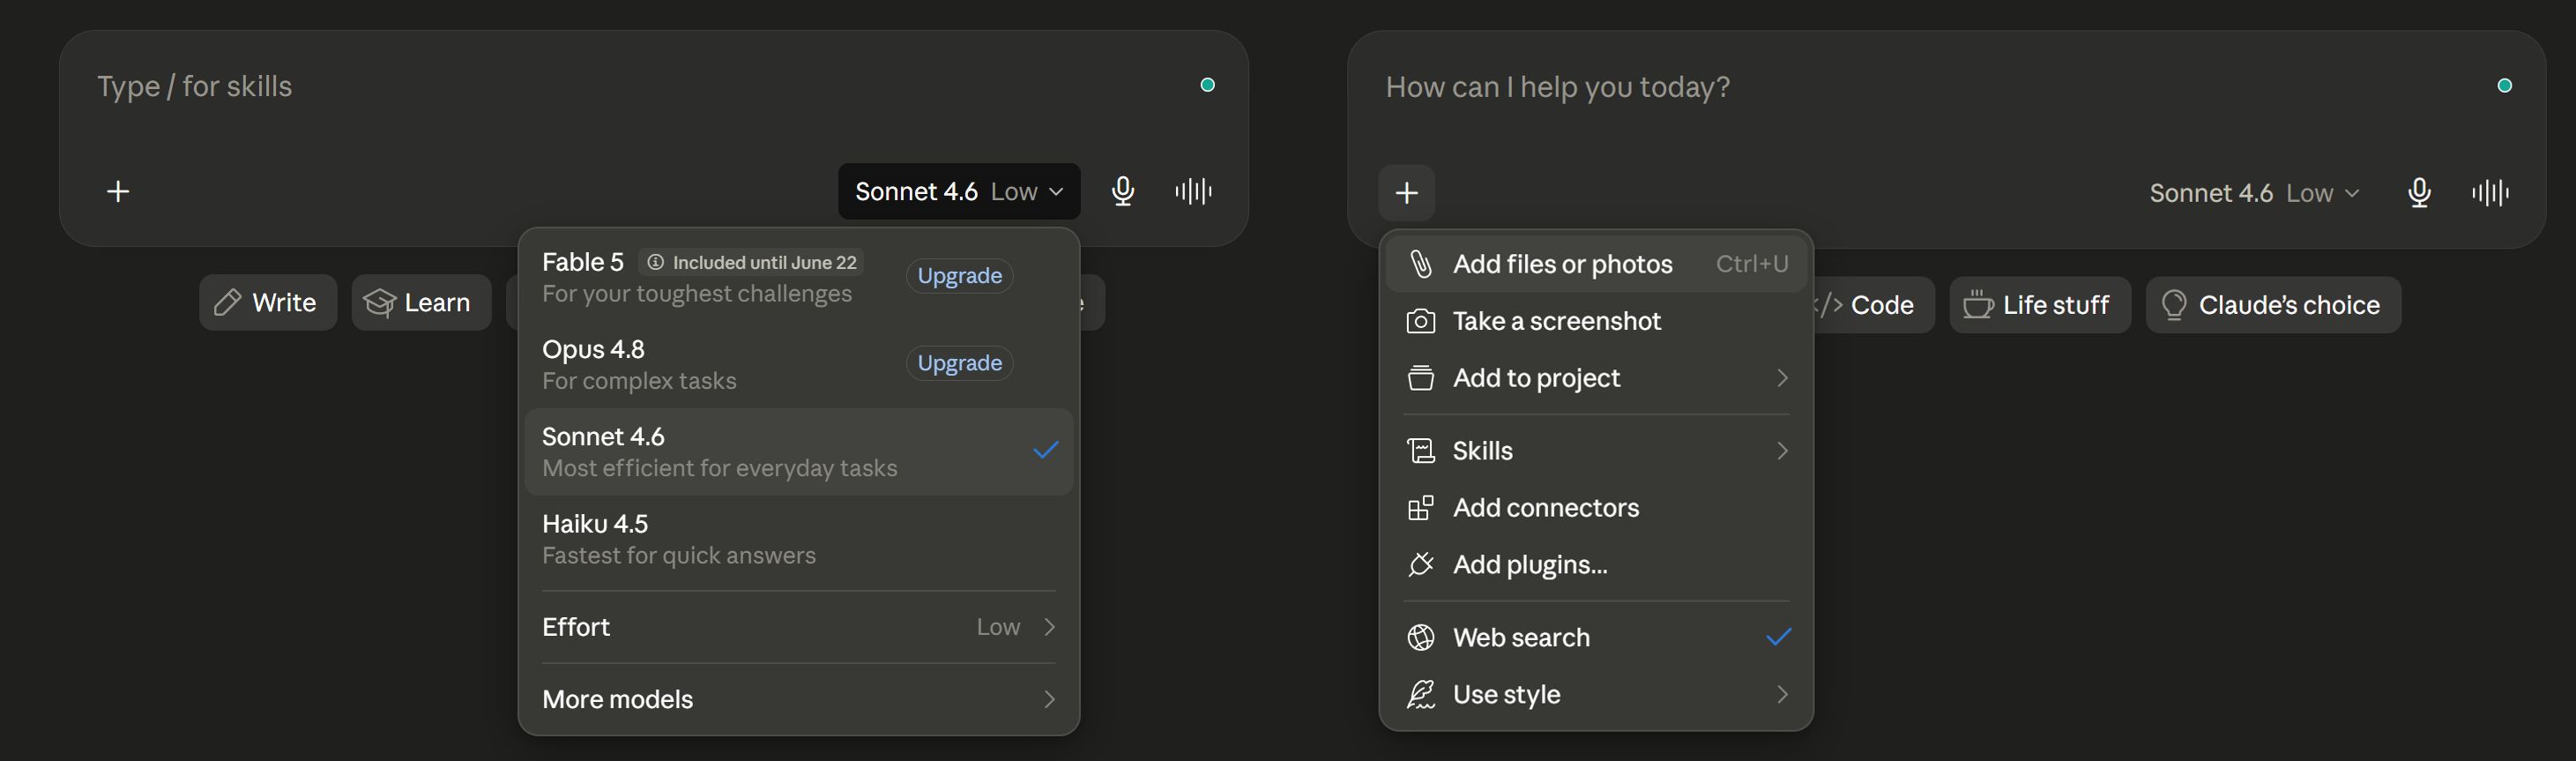The width and height of the screenshot is (2576, 761).
Task: Choose Opus 4.8 model
Action: coord(798,364)
